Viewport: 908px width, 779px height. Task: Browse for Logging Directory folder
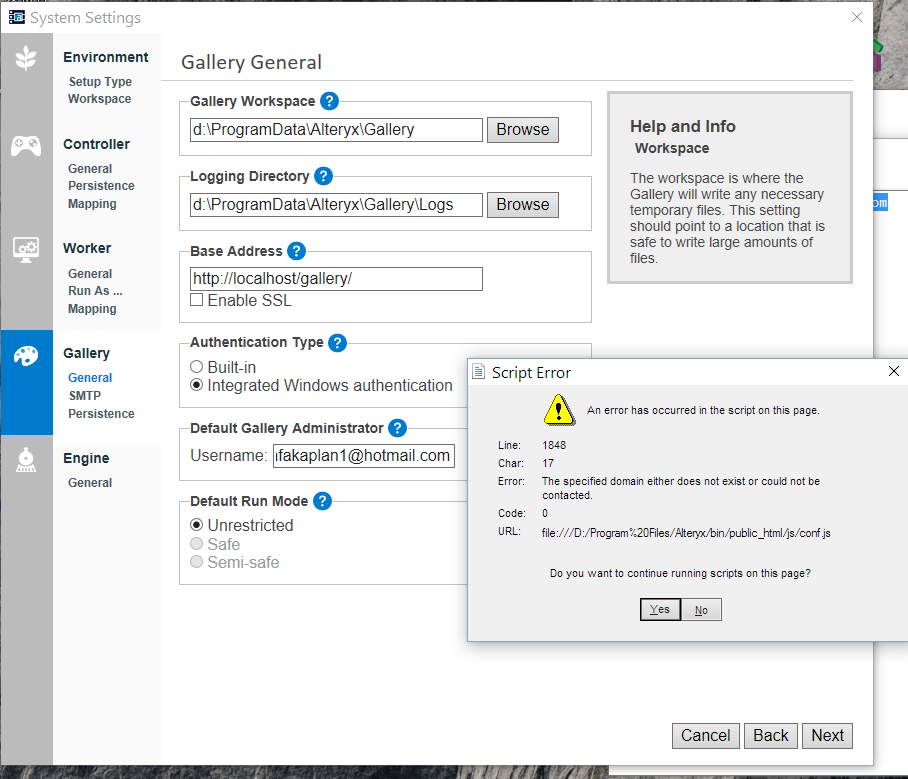(x=523, y=205)
